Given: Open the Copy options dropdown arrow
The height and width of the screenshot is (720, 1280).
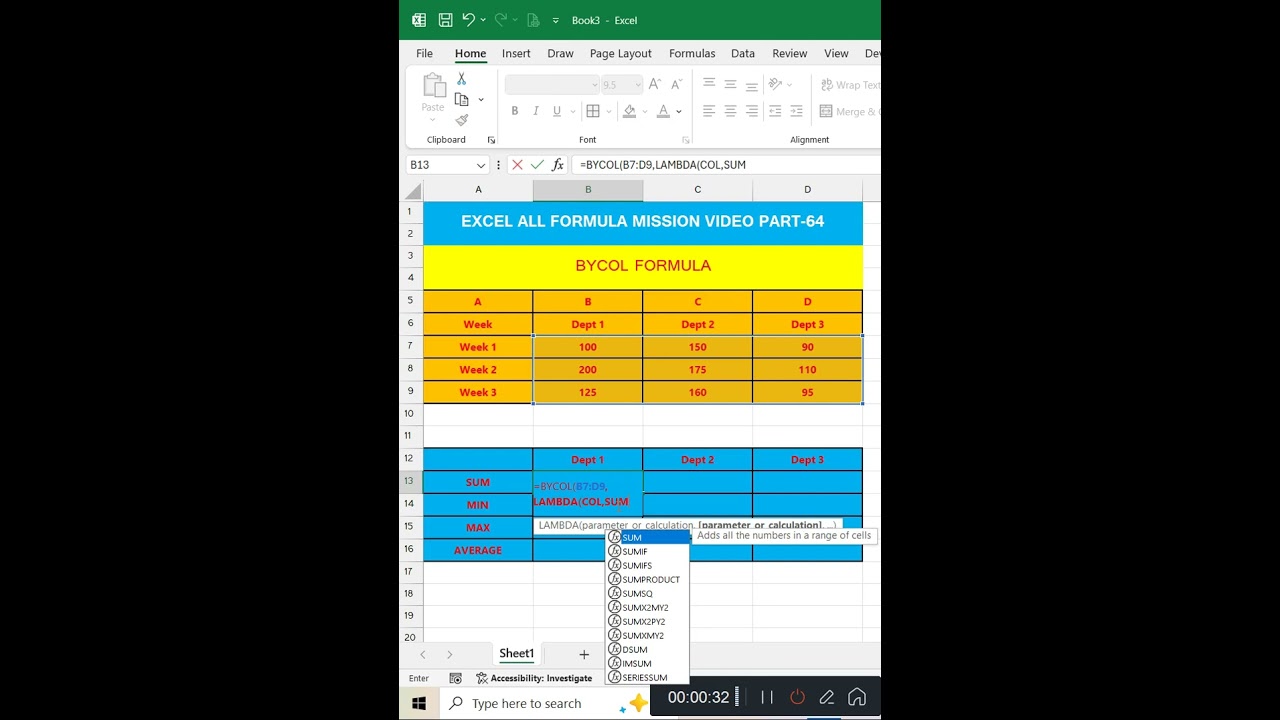Looking at the screenshot, I should [x=481, y=99].
